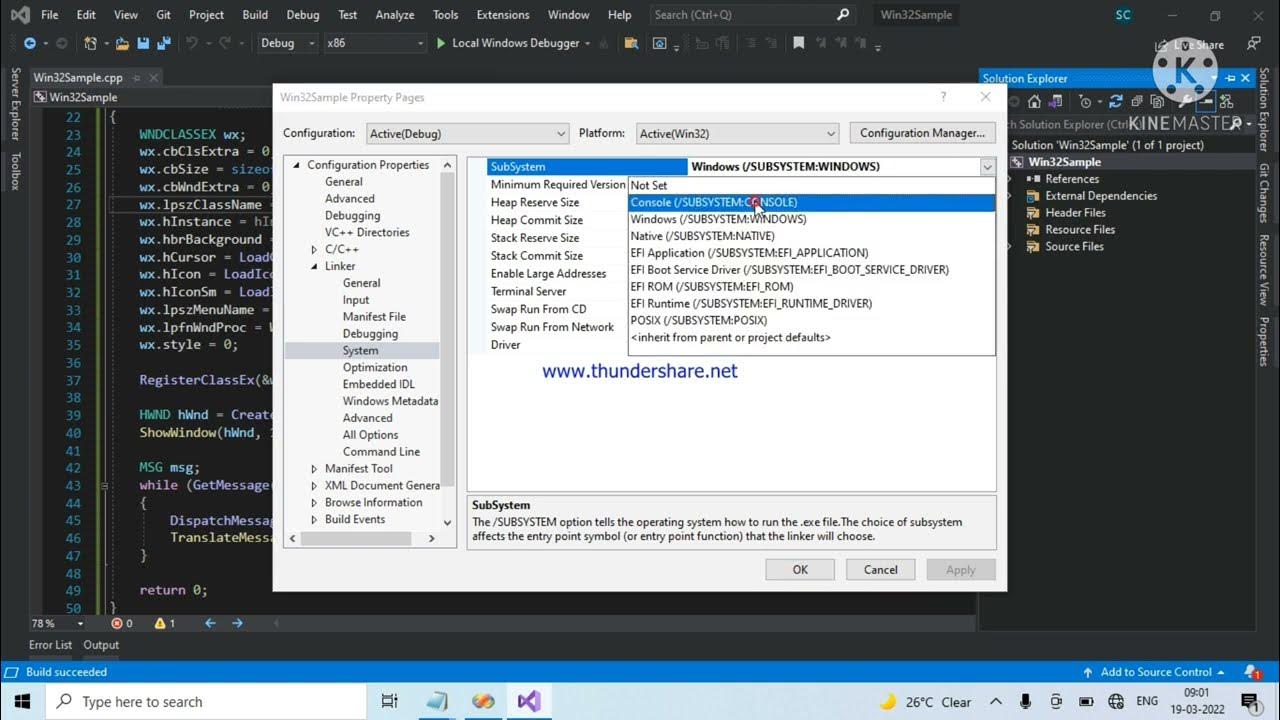Expand the Browse Information tree node

(x=314, y=502)
